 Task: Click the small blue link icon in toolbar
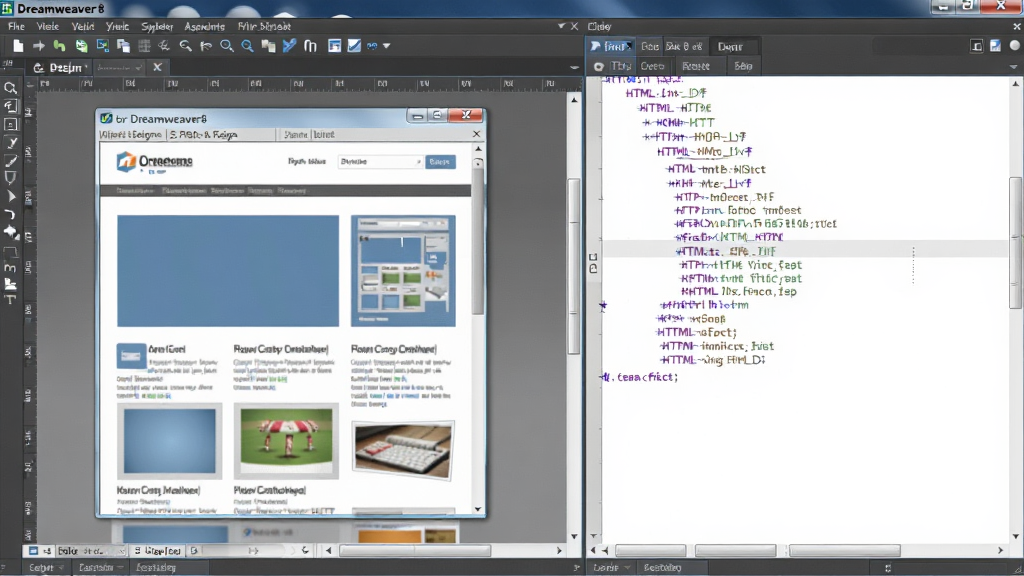372,46
